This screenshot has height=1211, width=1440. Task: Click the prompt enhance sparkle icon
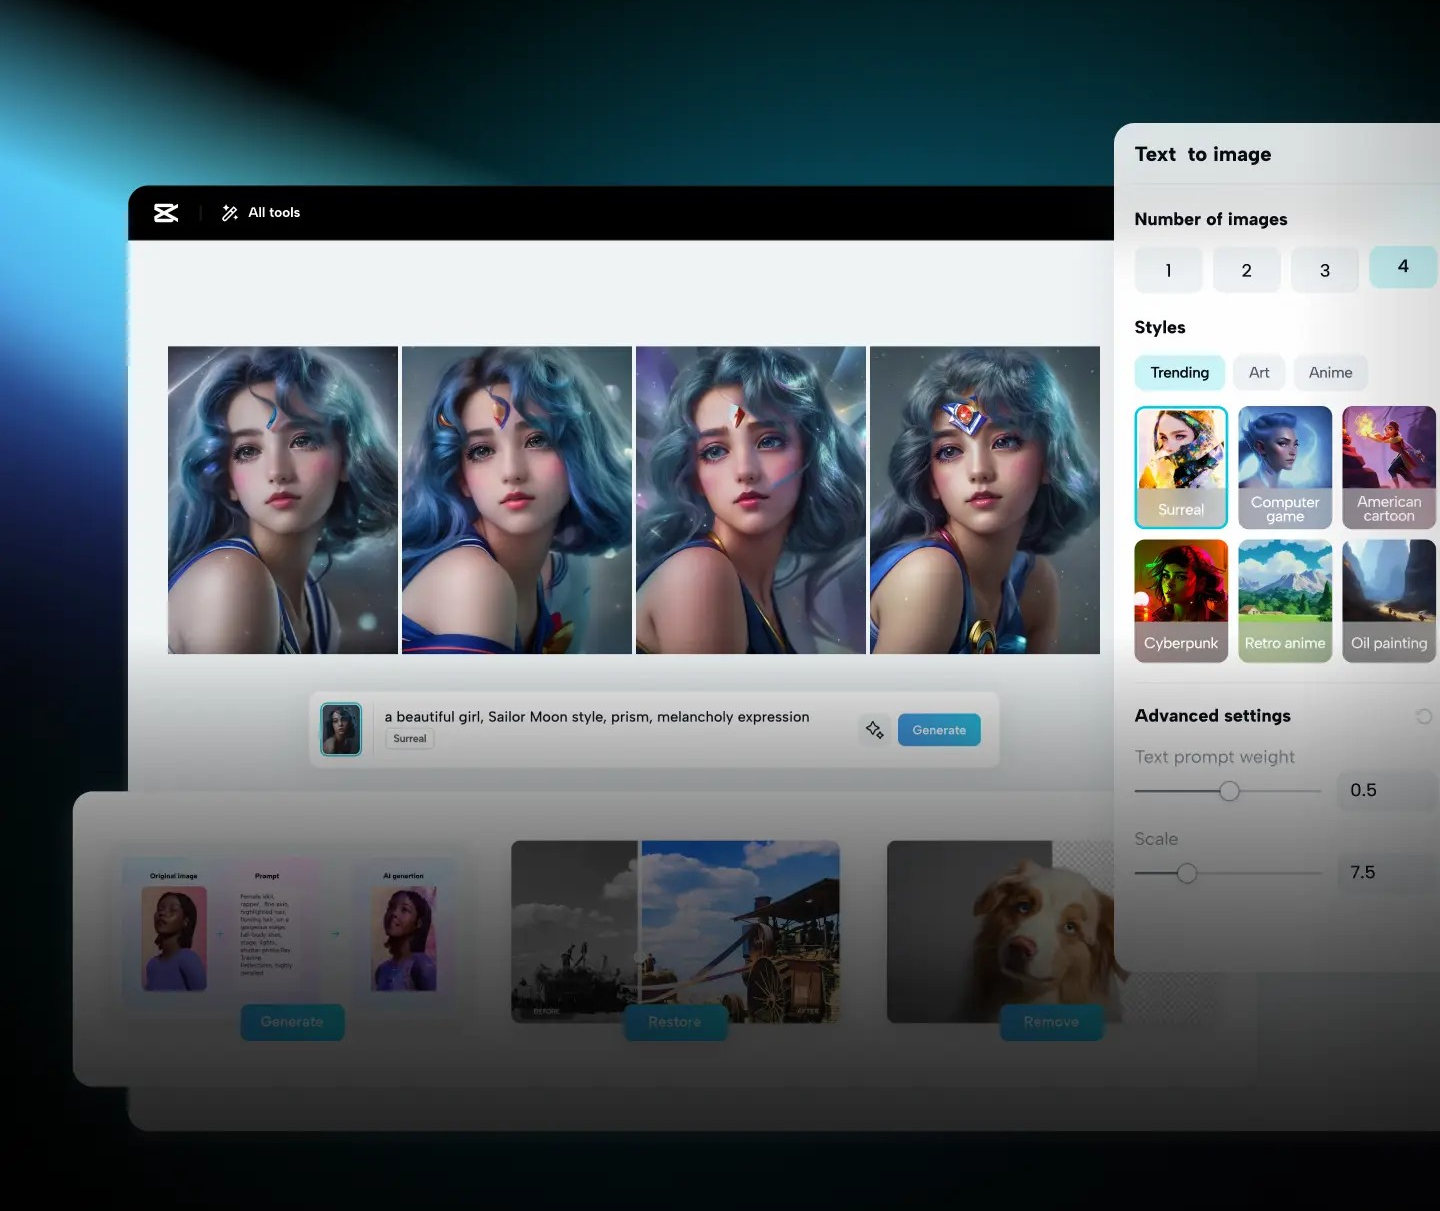coord(875,730)
